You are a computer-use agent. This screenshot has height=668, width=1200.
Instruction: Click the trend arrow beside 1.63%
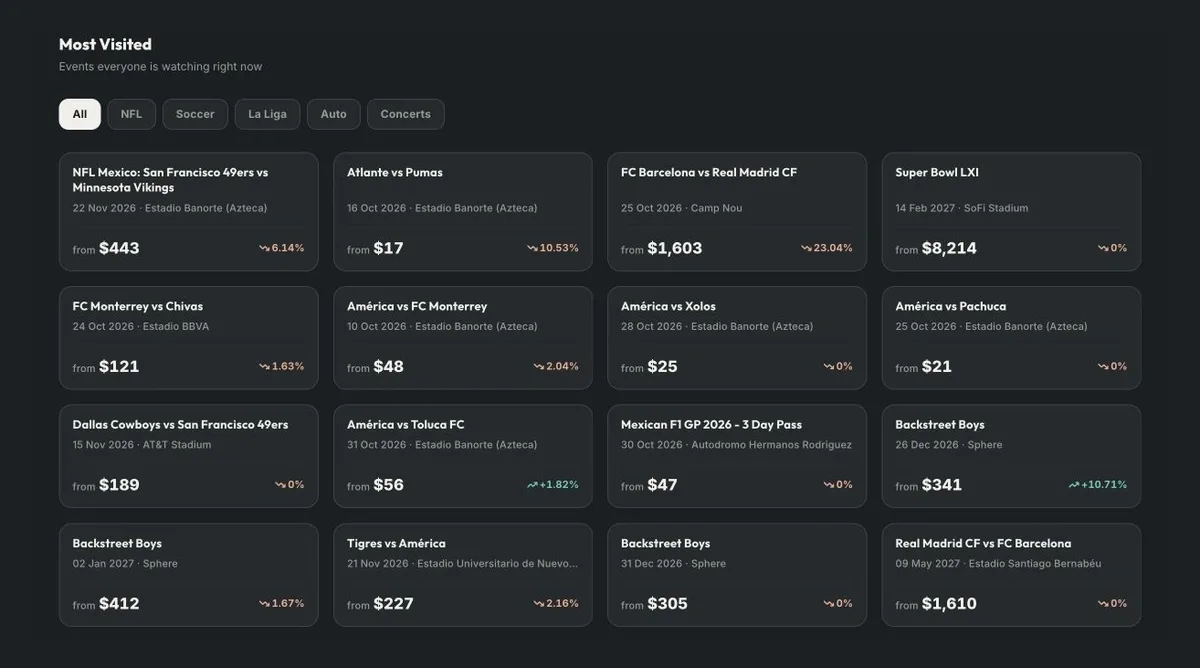pyautogui.click(x=264, y=366)
